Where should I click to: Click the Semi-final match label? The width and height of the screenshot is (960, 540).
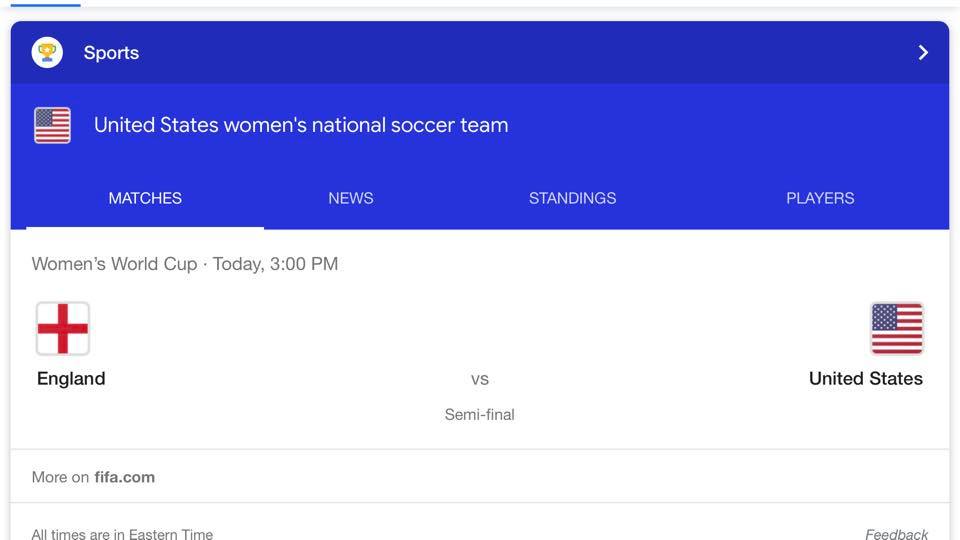tap(479, 414)
